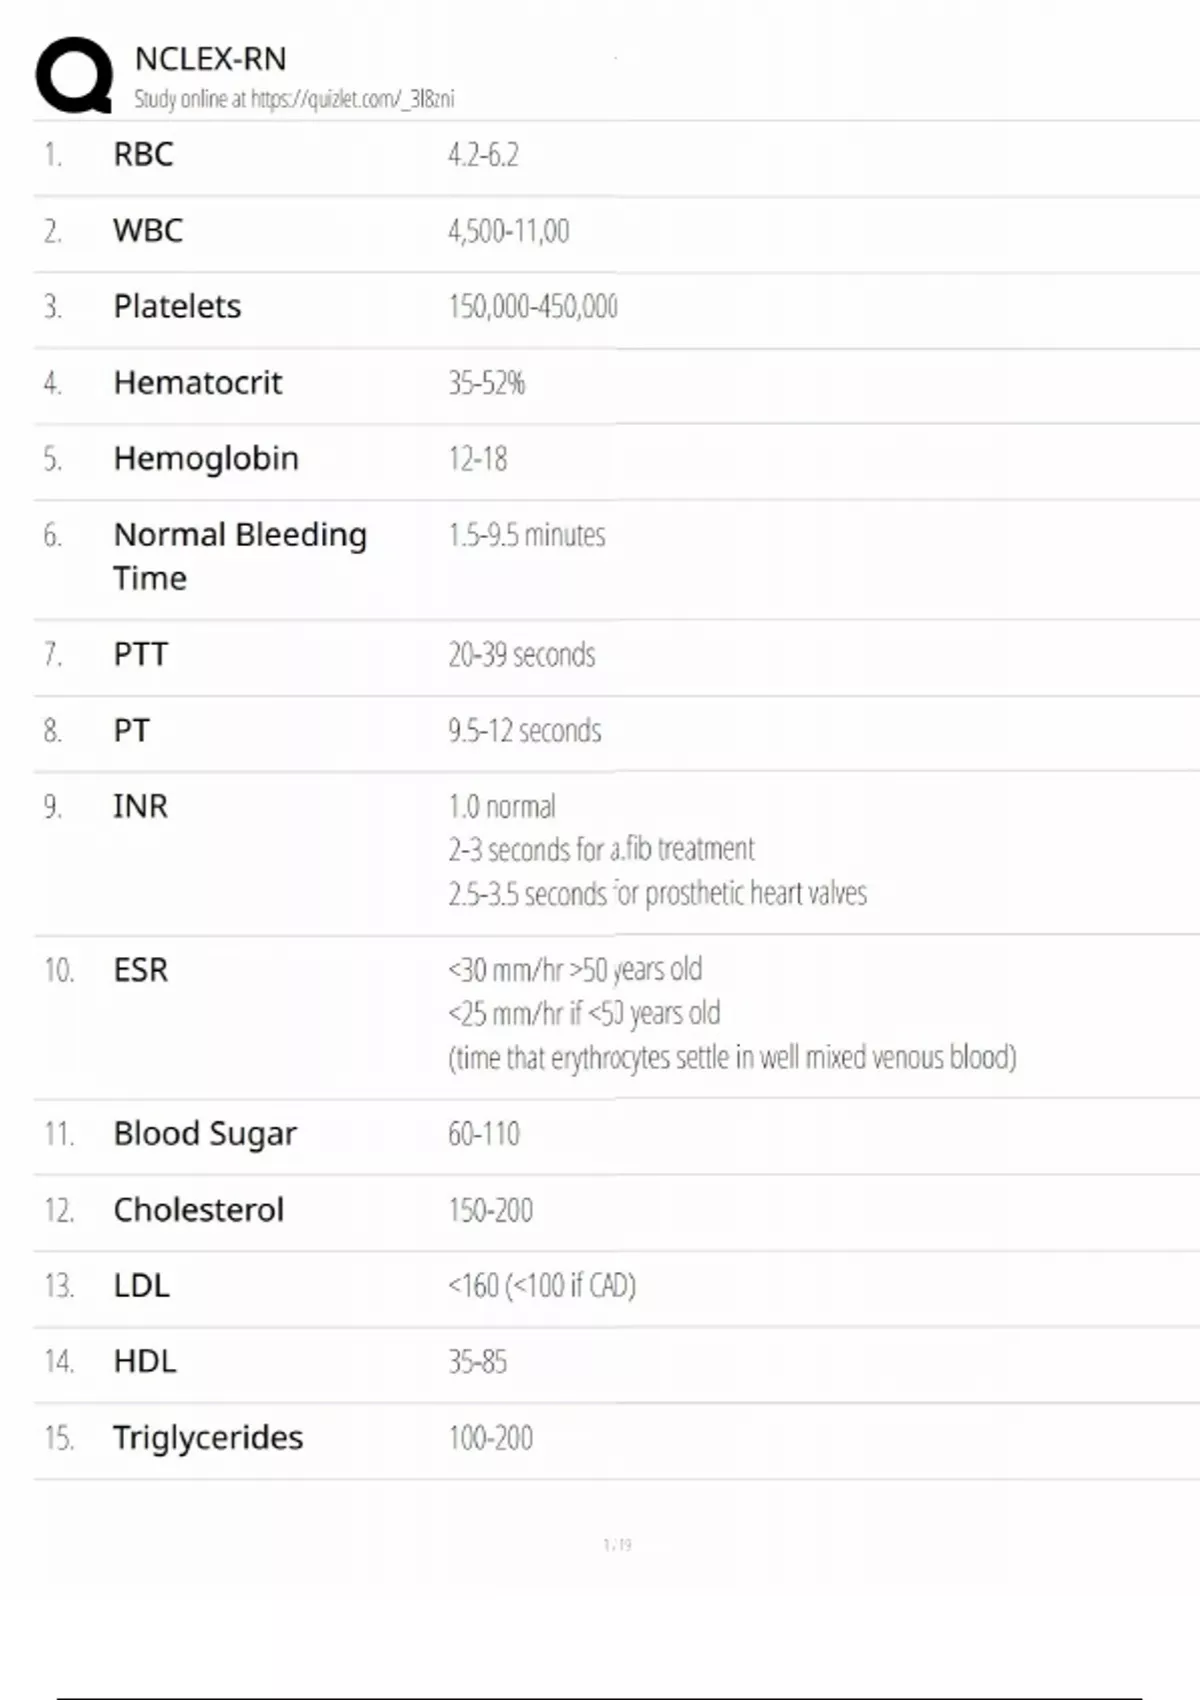Click the PT term
The height and width of the screenshot is (1700, 1200).
coord(131,731)
